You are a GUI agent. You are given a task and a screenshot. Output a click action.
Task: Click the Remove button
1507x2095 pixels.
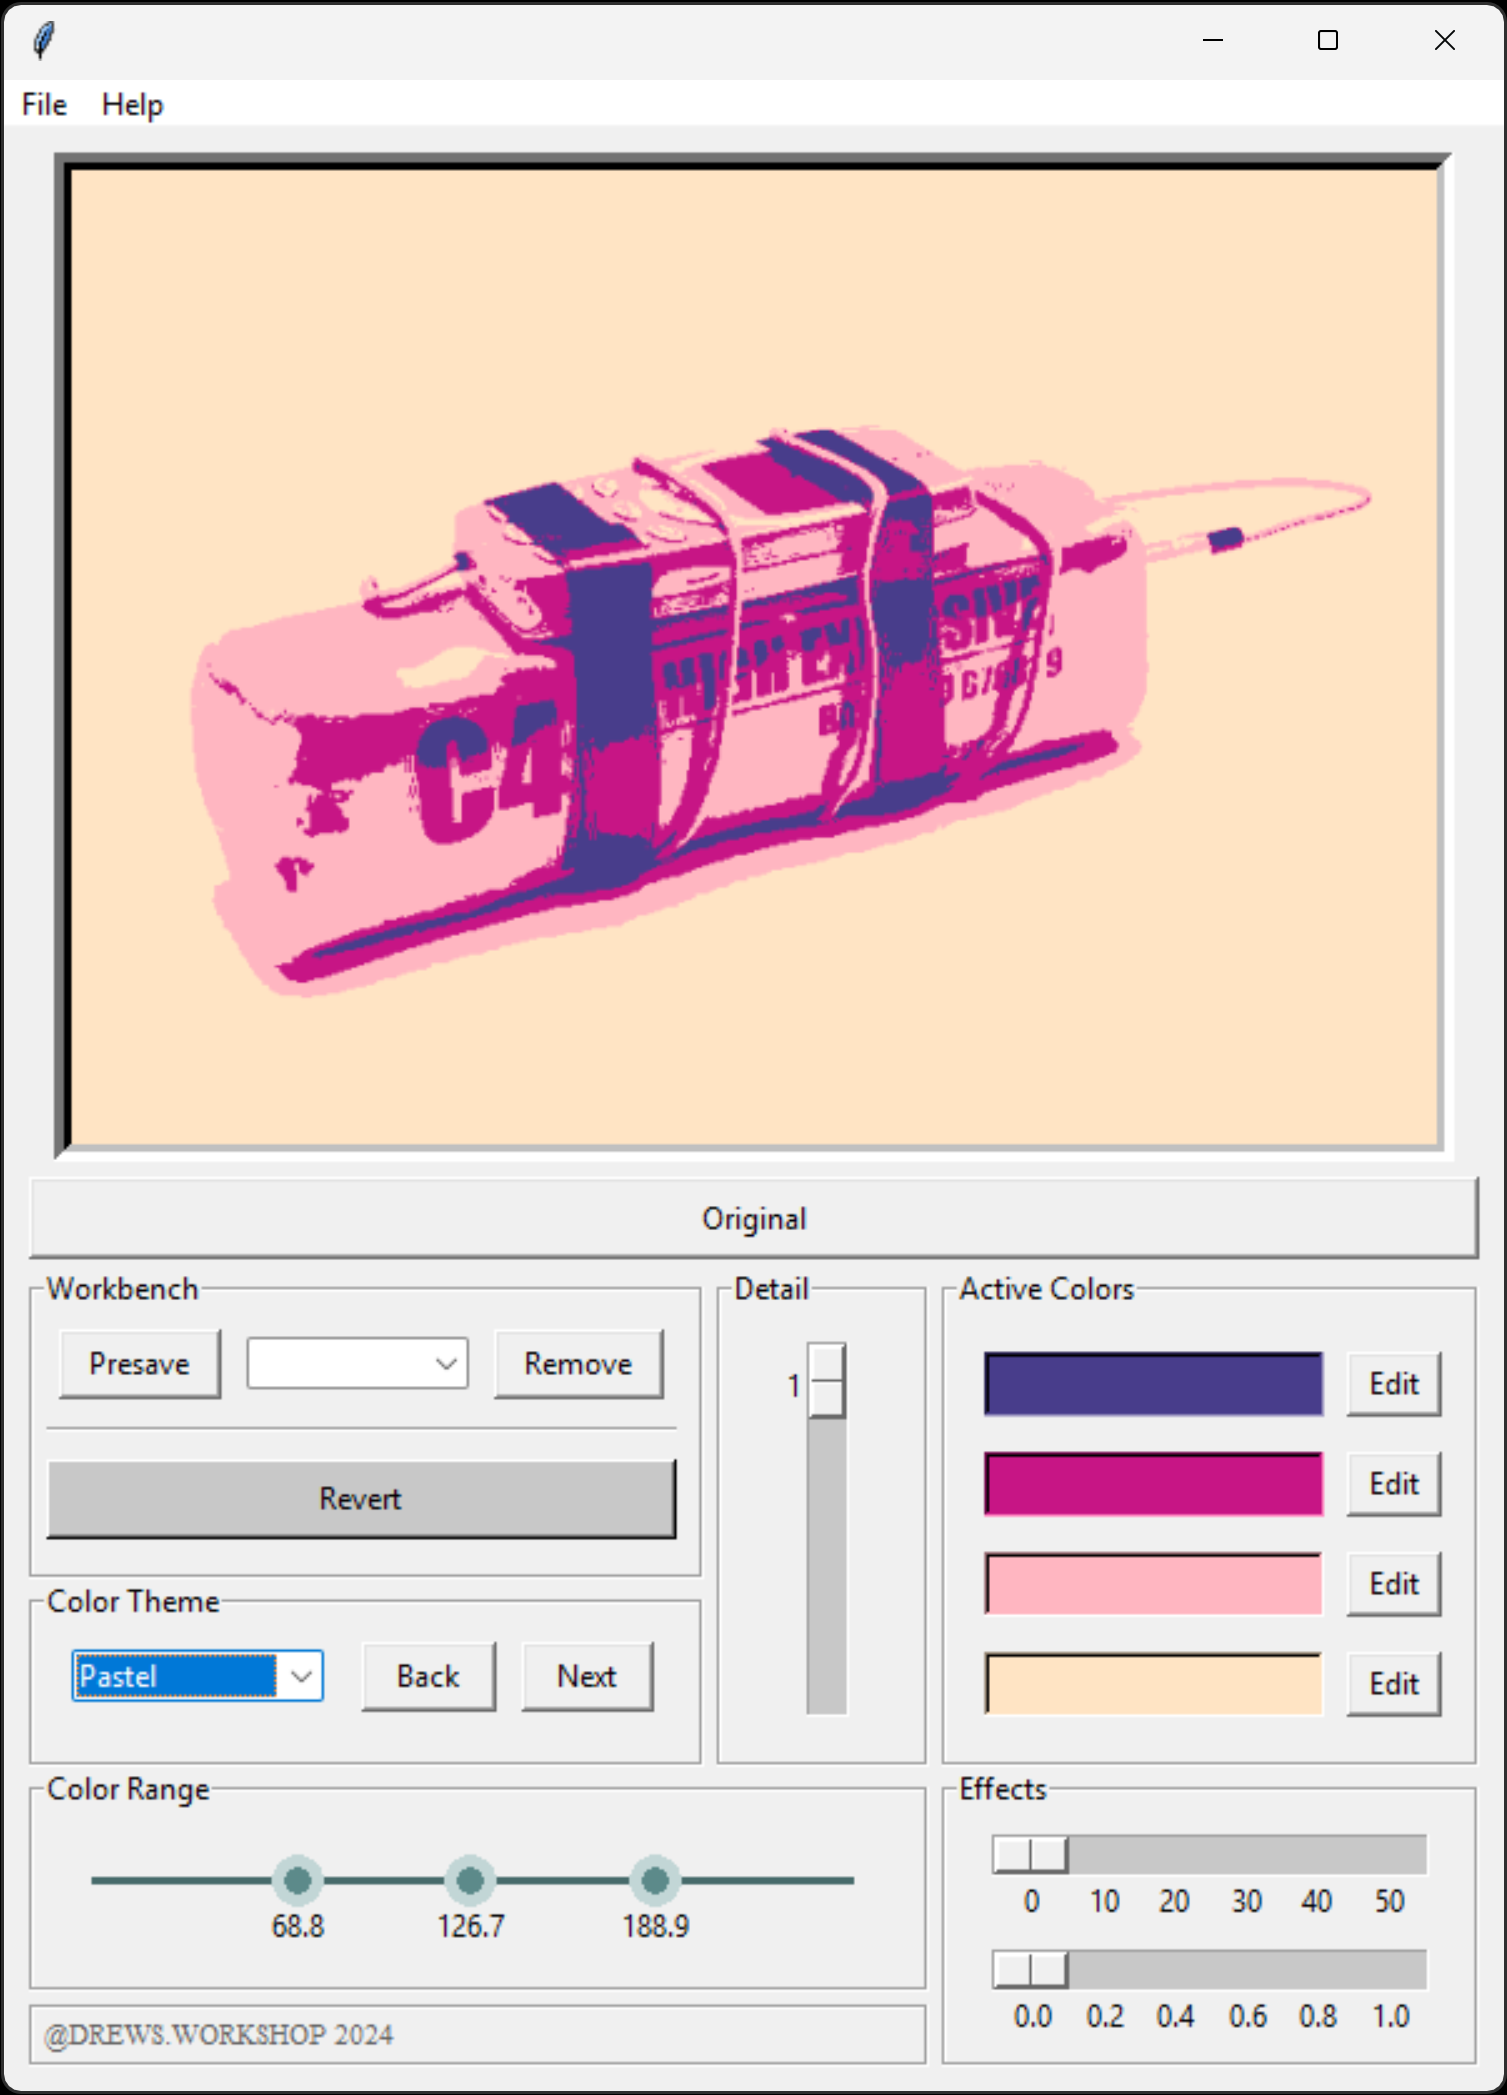pyautogui.click(x=578, y=1364)
